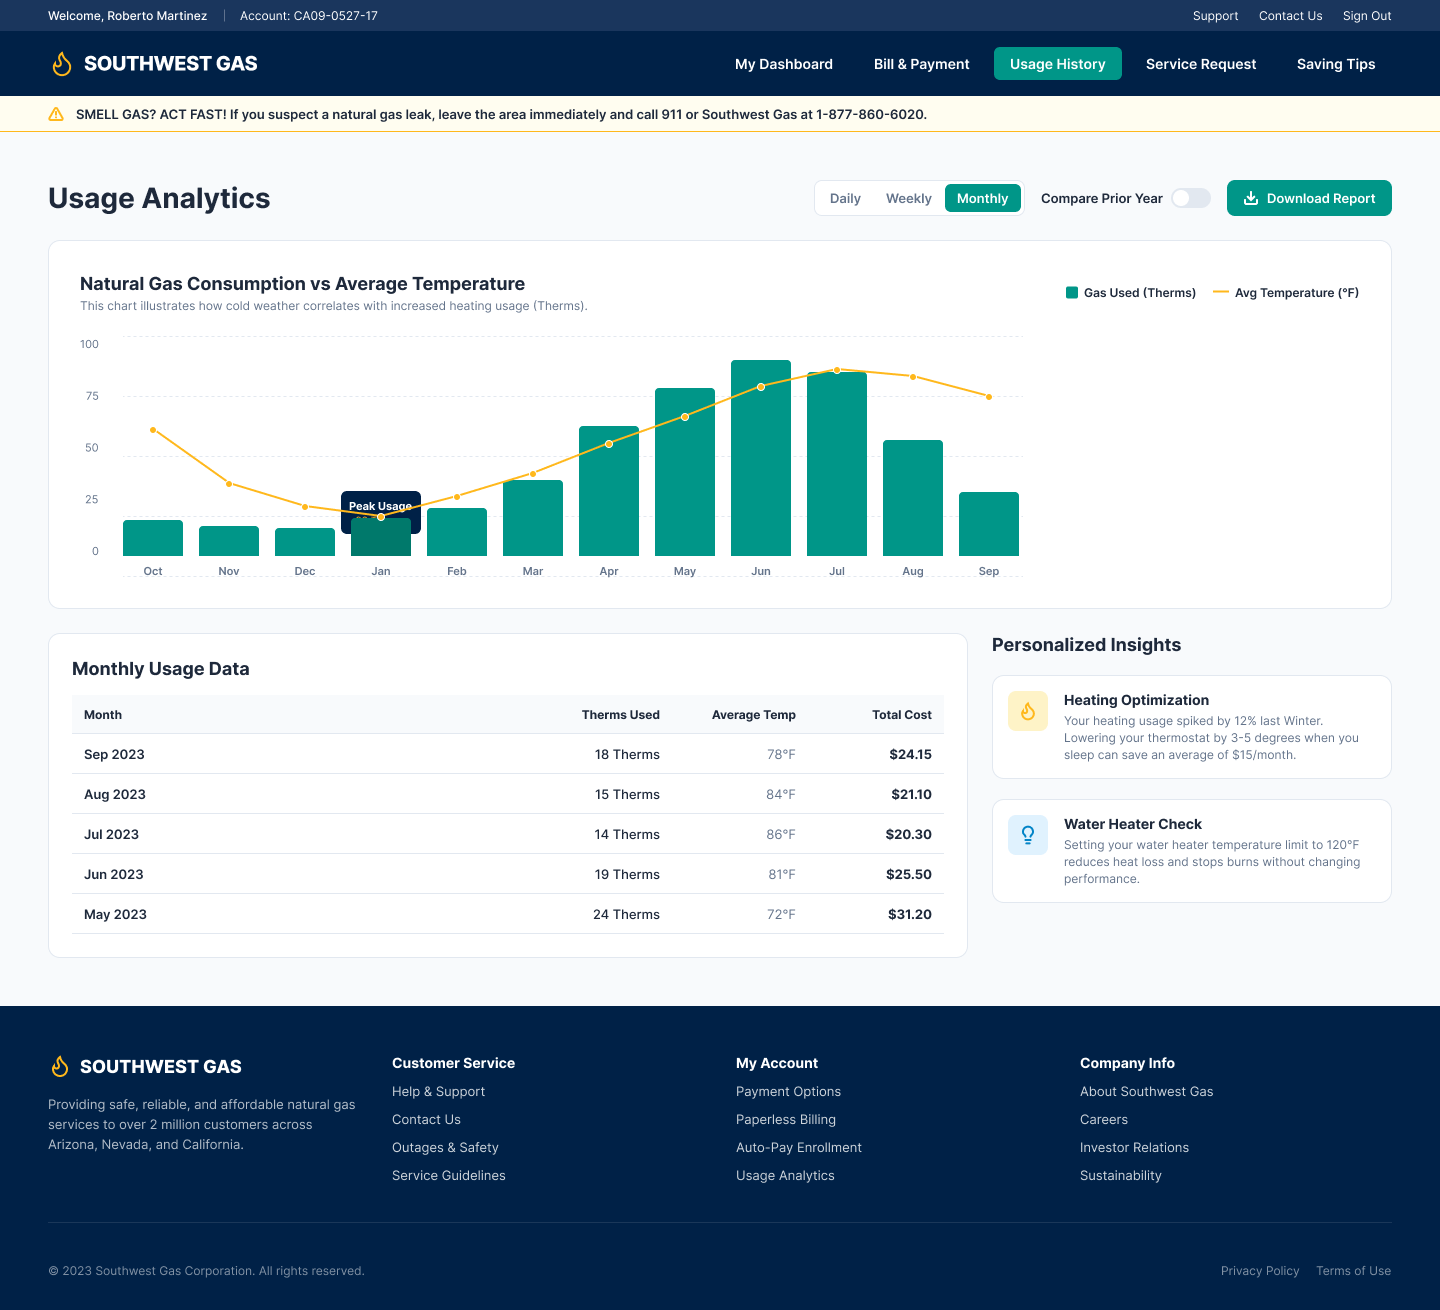Click the June gas usage bar
Image resolution: width=1440 pixels, height=1310 pixels.
click(761, 458)
